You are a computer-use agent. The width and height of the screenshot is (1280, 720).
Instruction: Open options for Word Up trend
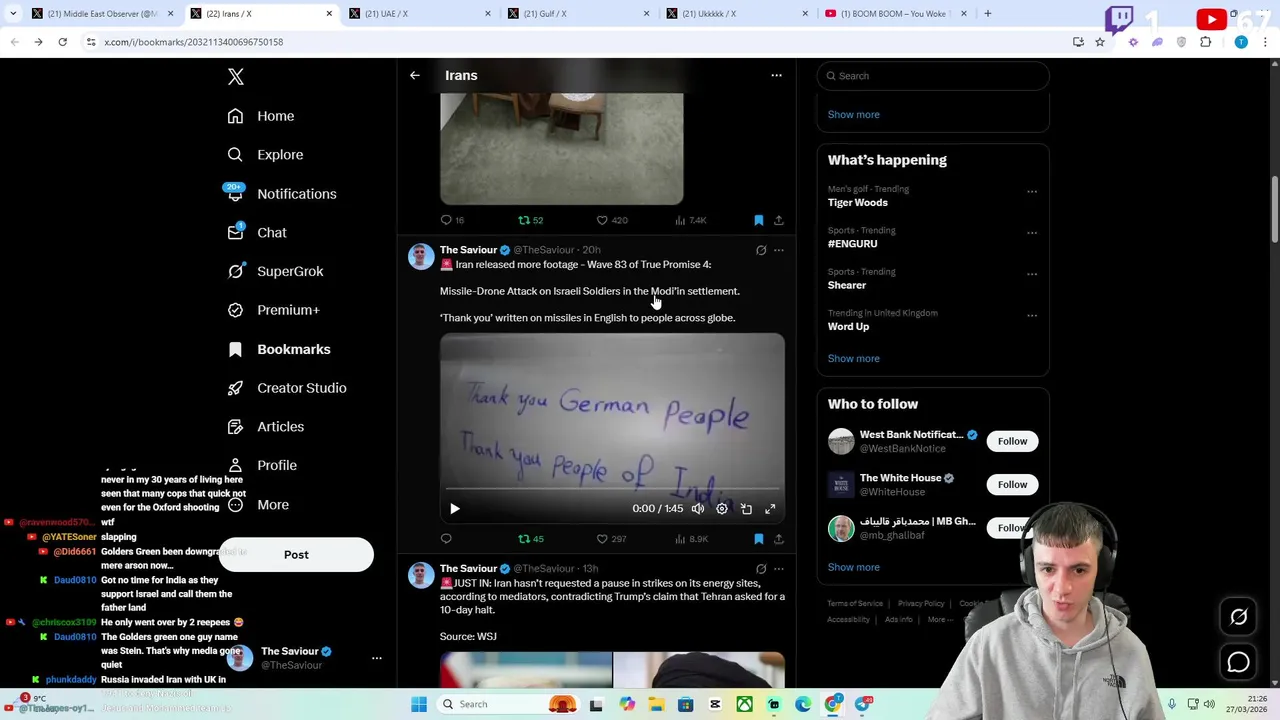click(1031, 316)
